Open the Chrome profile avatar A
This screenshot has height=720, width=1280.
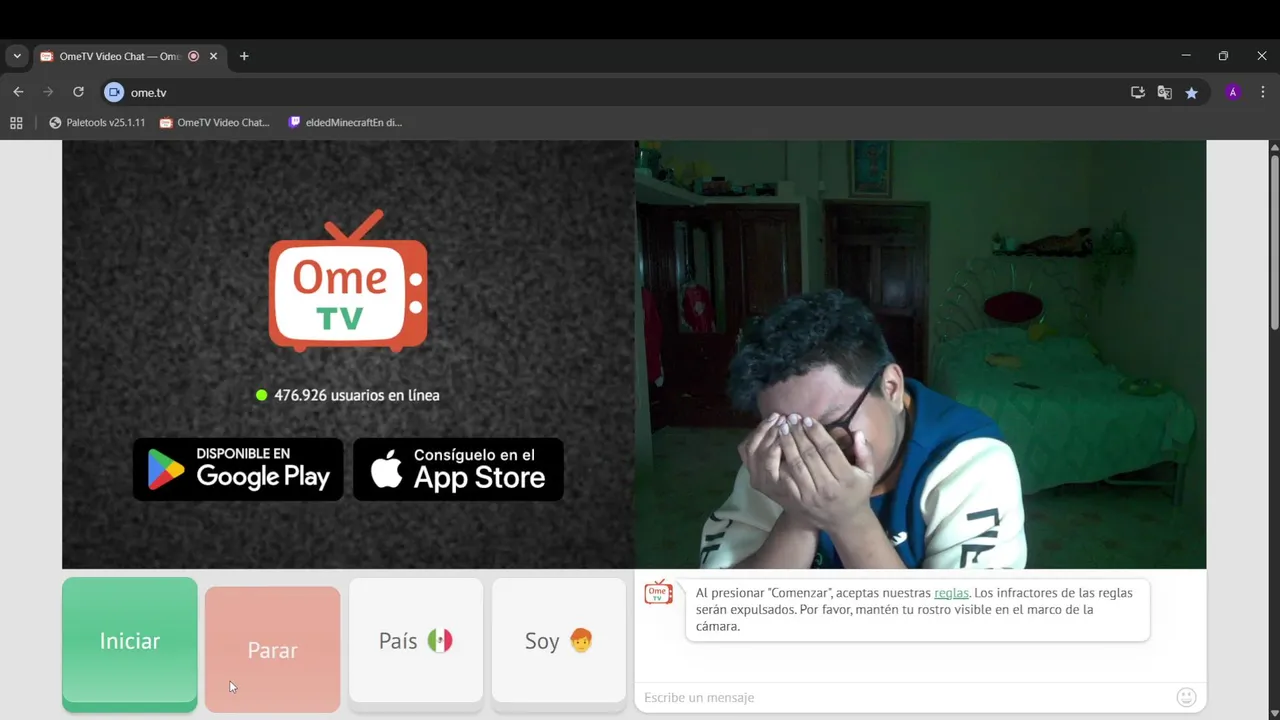click(x=1233, y=92)
